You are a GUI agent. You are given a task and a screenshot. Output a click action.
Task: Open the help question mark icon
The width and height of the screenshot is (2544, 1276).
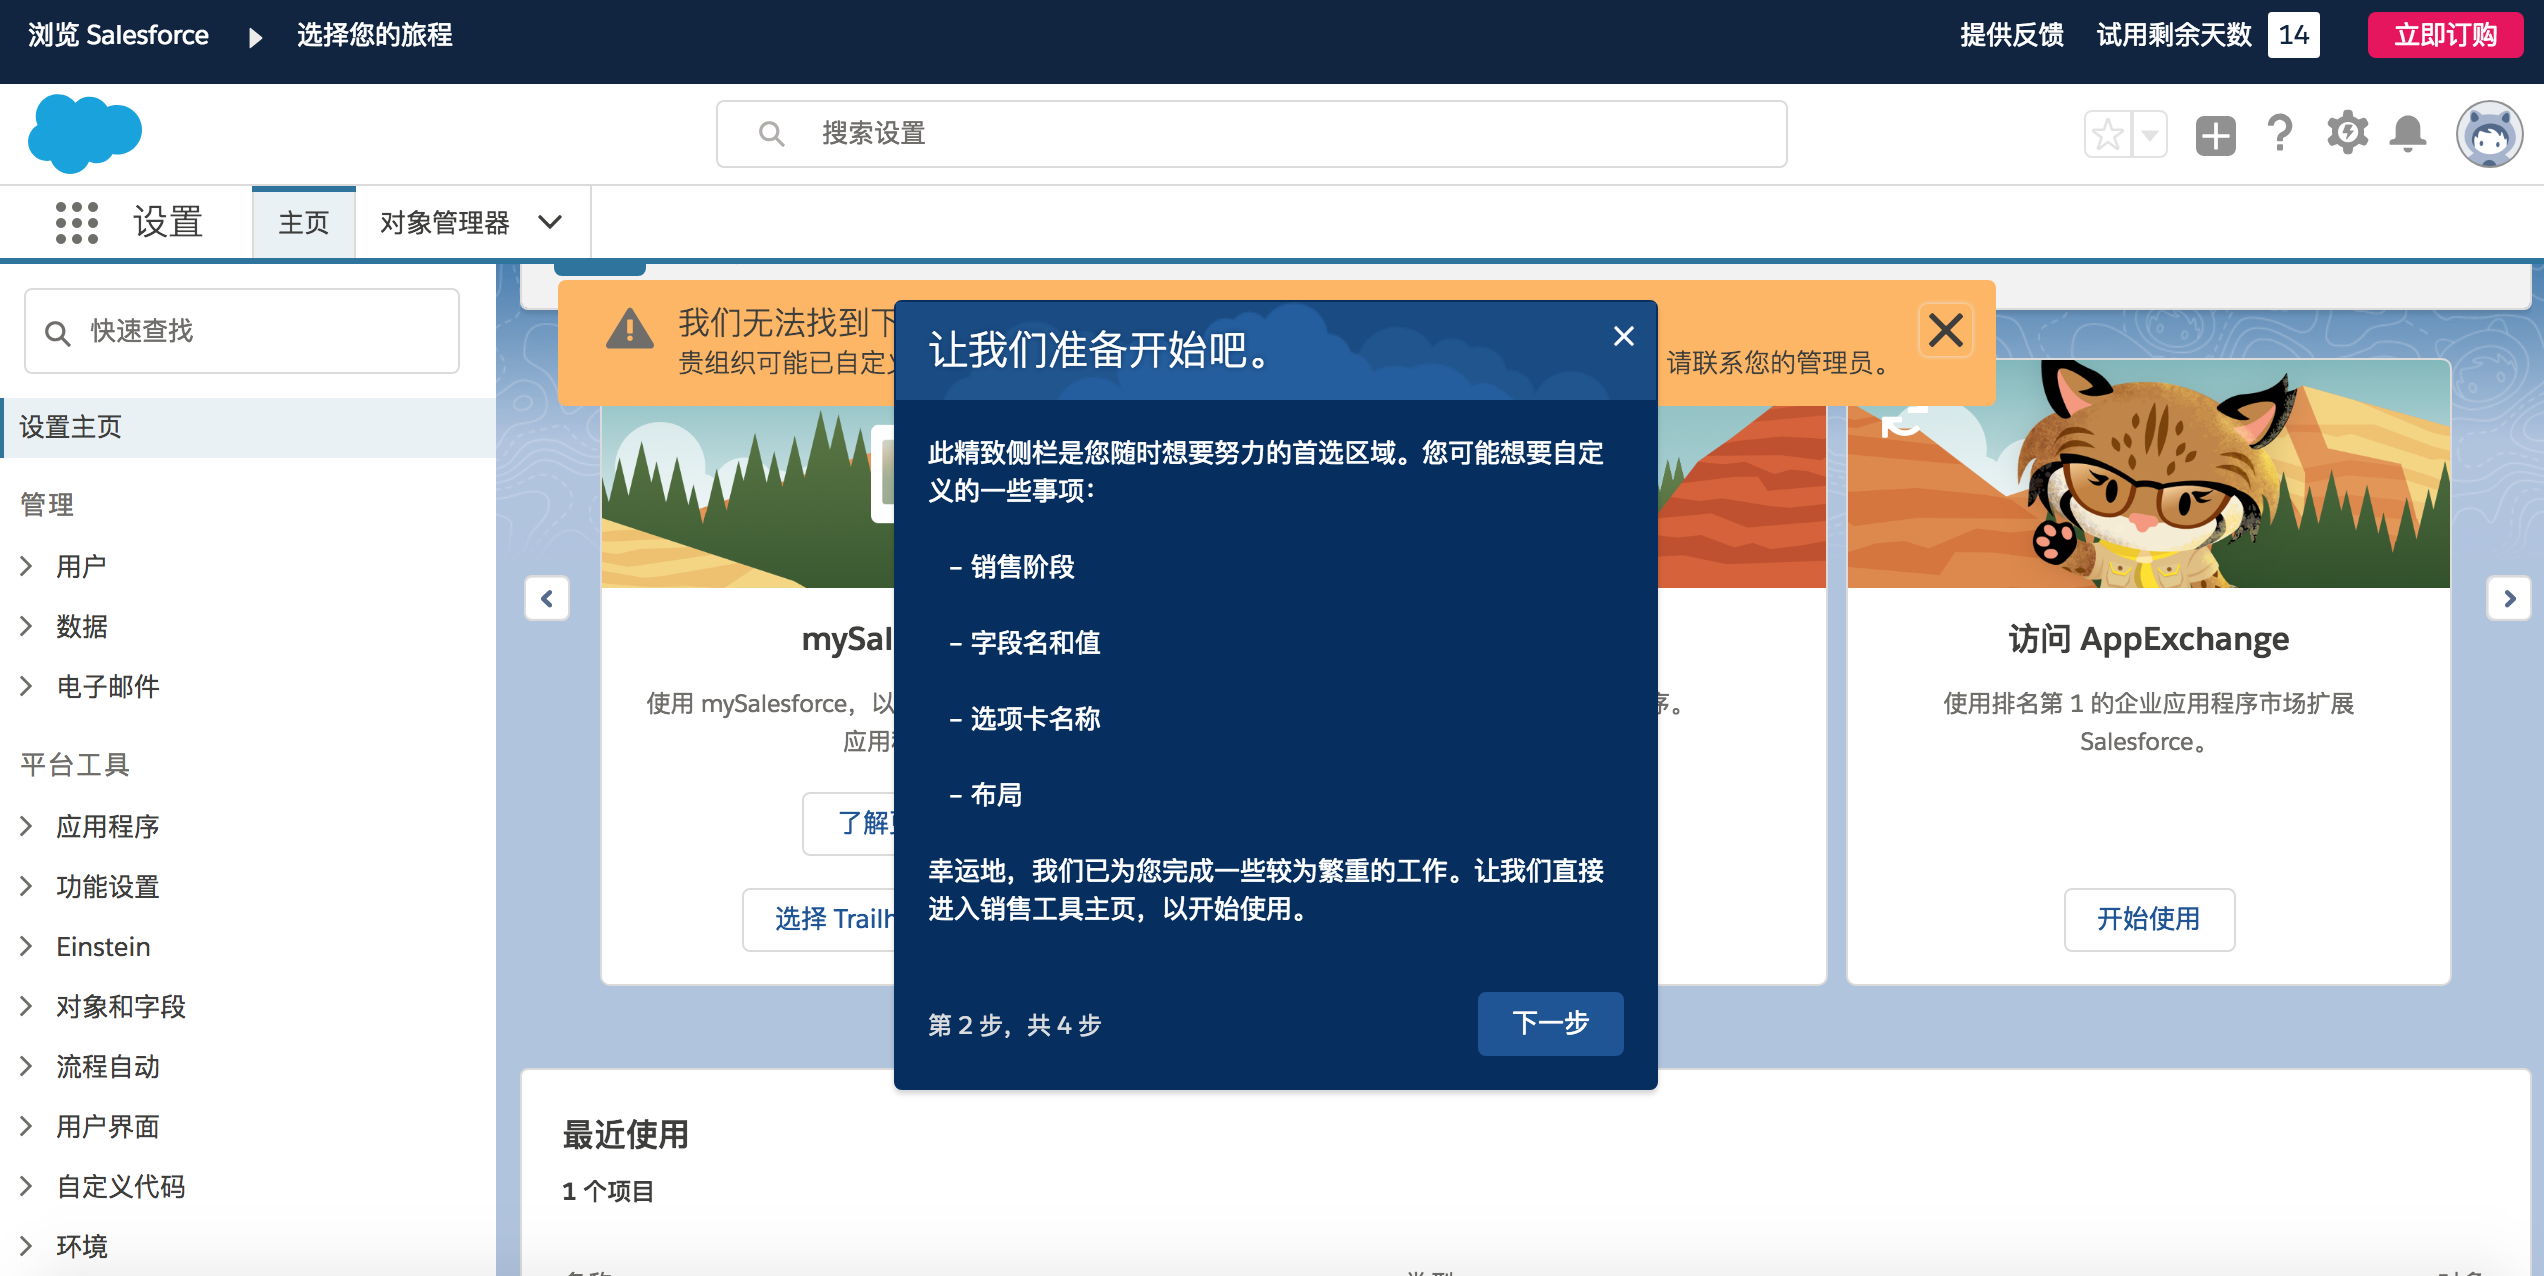[x=2280, y=133]
